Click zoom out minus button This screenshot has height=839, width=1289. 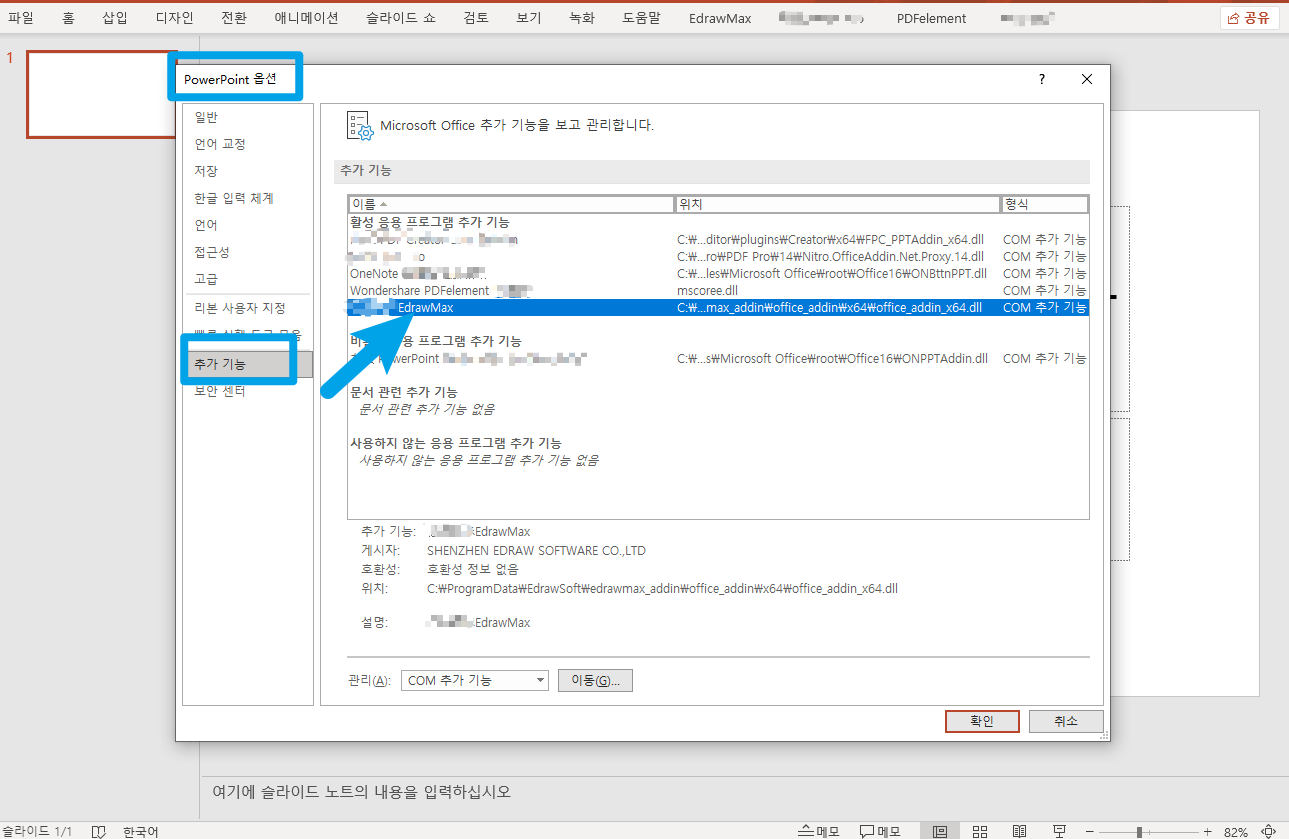[x=1088, y=831]
